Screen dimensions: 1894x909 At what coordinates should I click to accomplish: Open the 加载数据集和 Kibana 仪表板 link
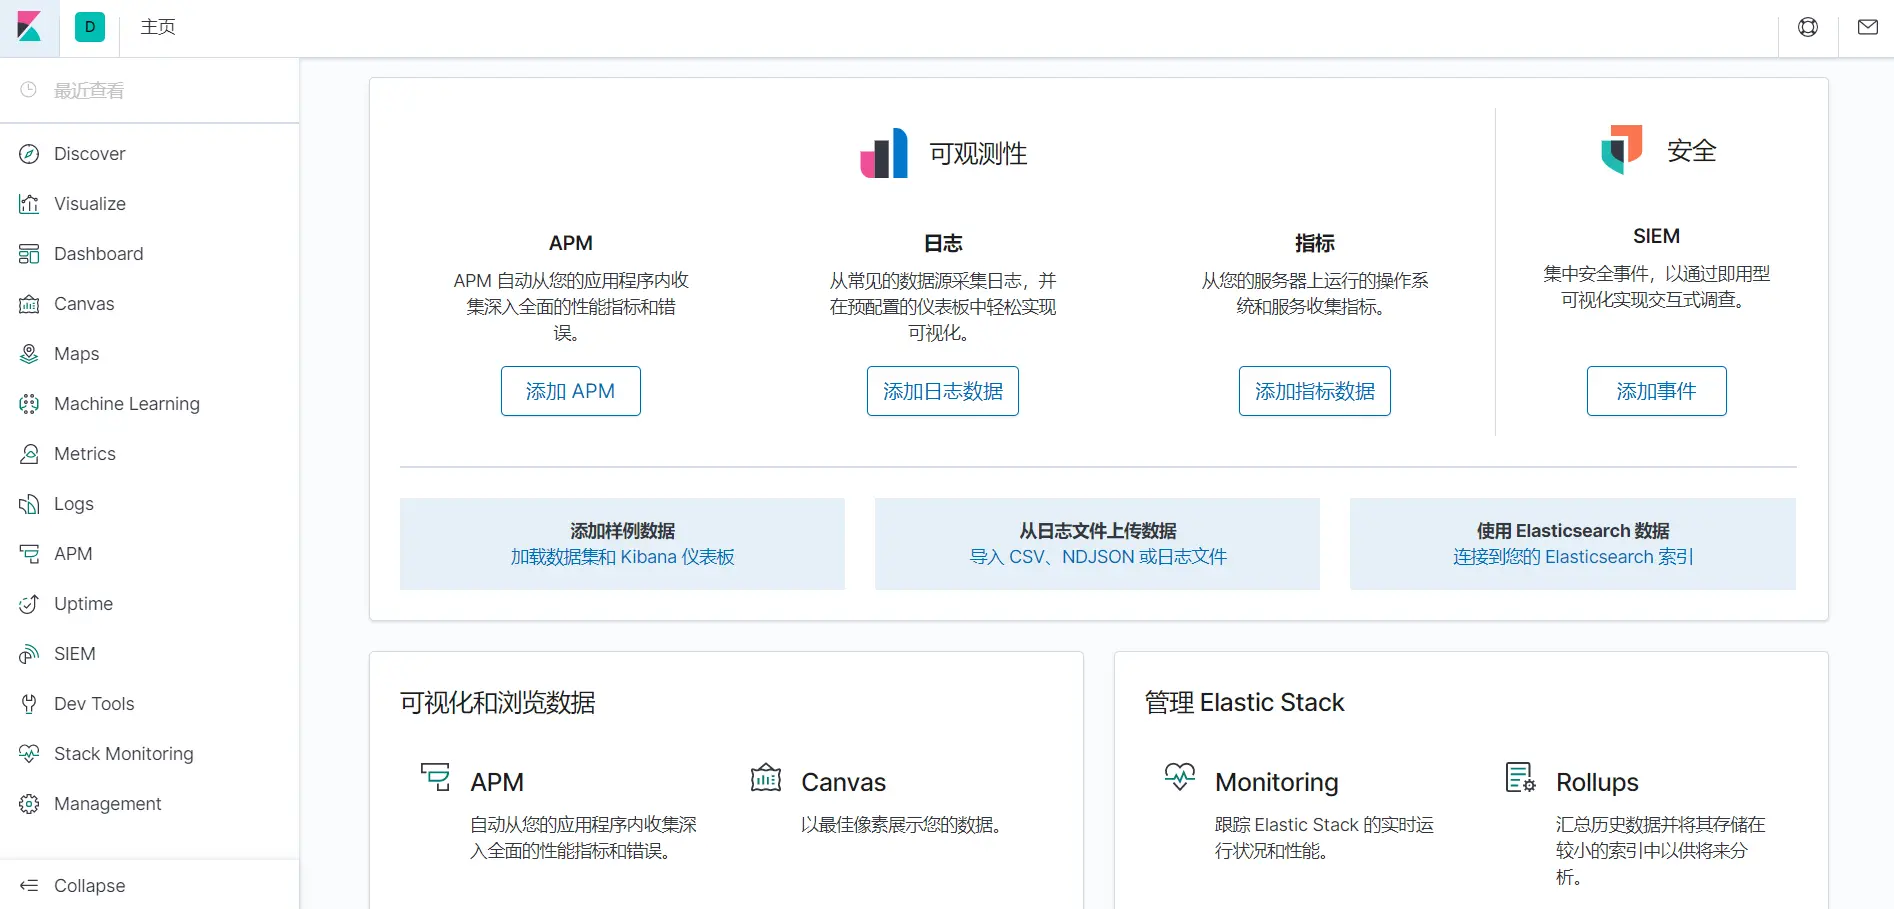click(x=623, y=557)
